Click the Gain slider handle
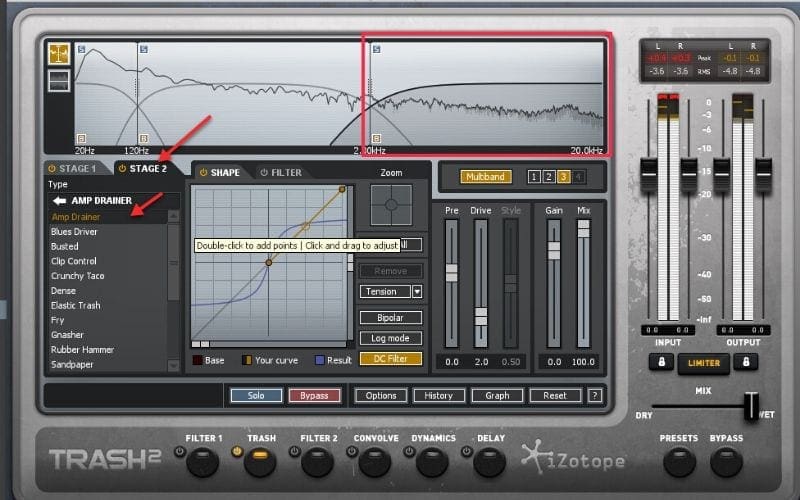Screen dimensions: 800x500 click(x=554, y=250)
